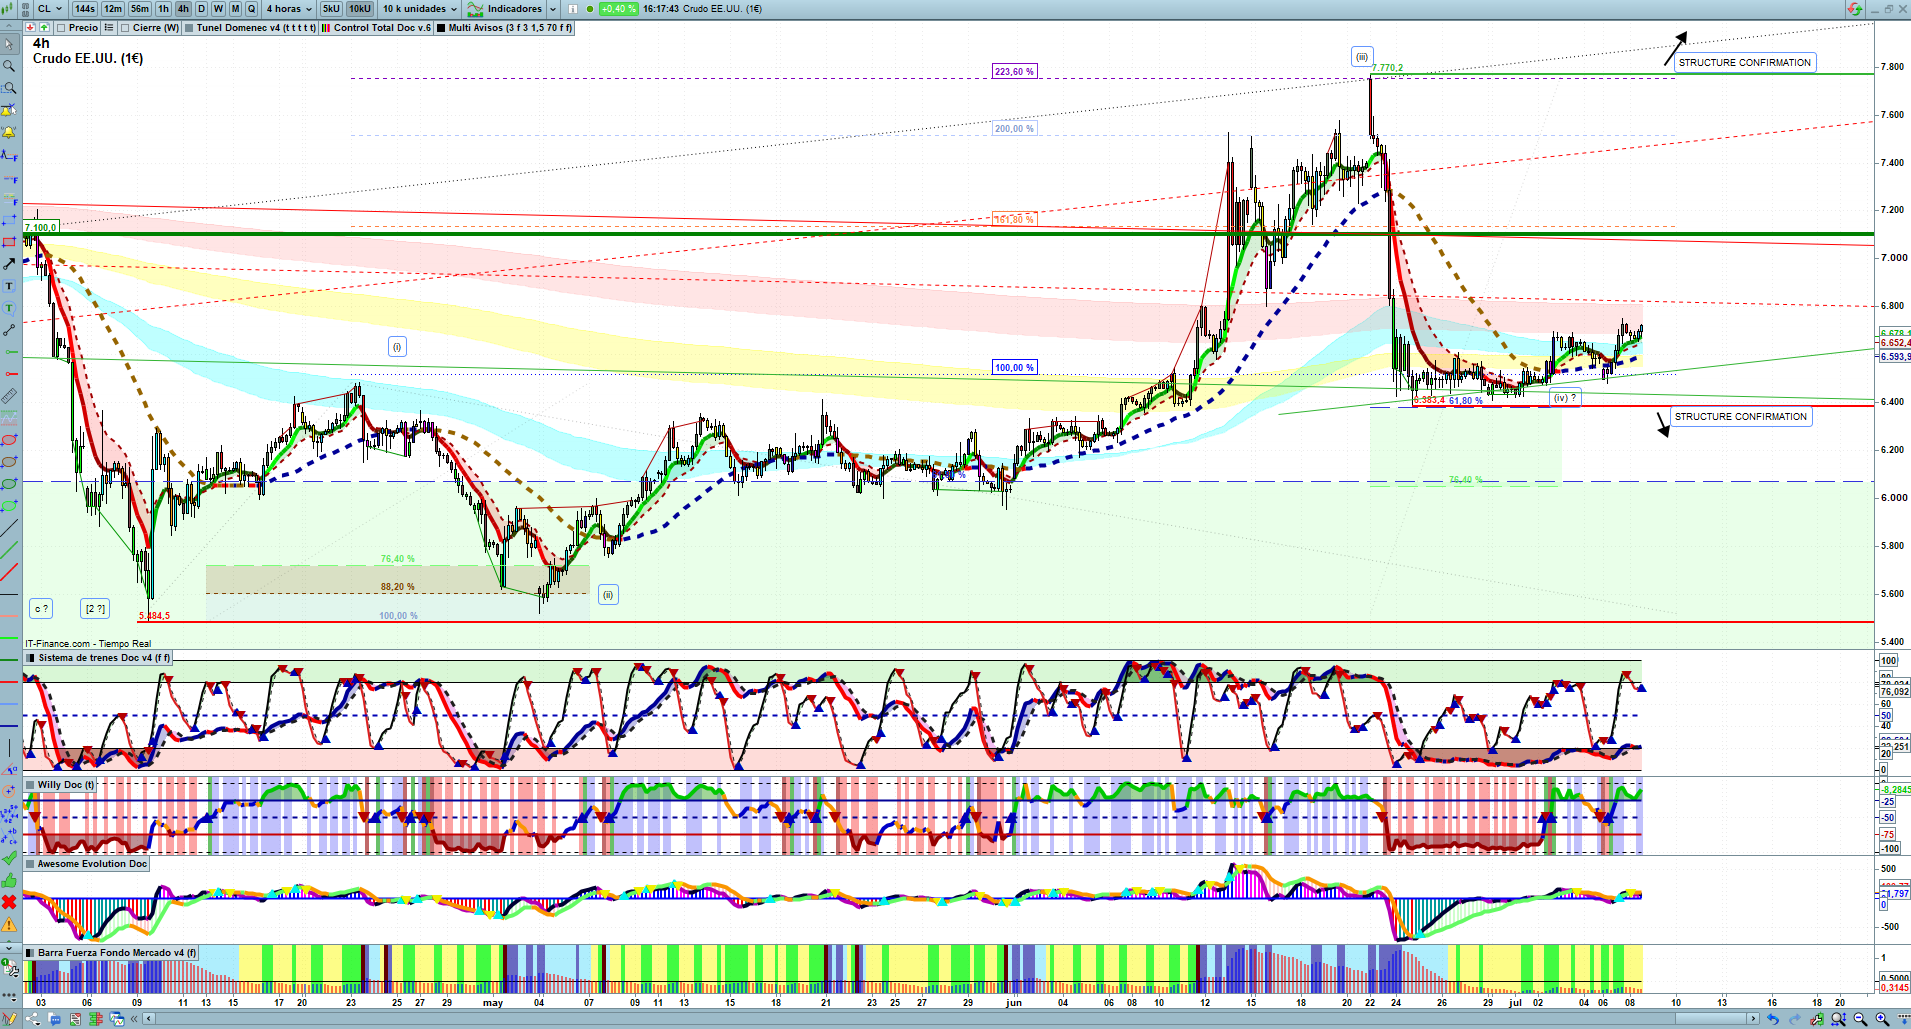The width and height of the screenshot is (1911, 1029).
Task: Click the Control Total Doc v.6 label
Action: pyautogui.click(x=382, y=28)
